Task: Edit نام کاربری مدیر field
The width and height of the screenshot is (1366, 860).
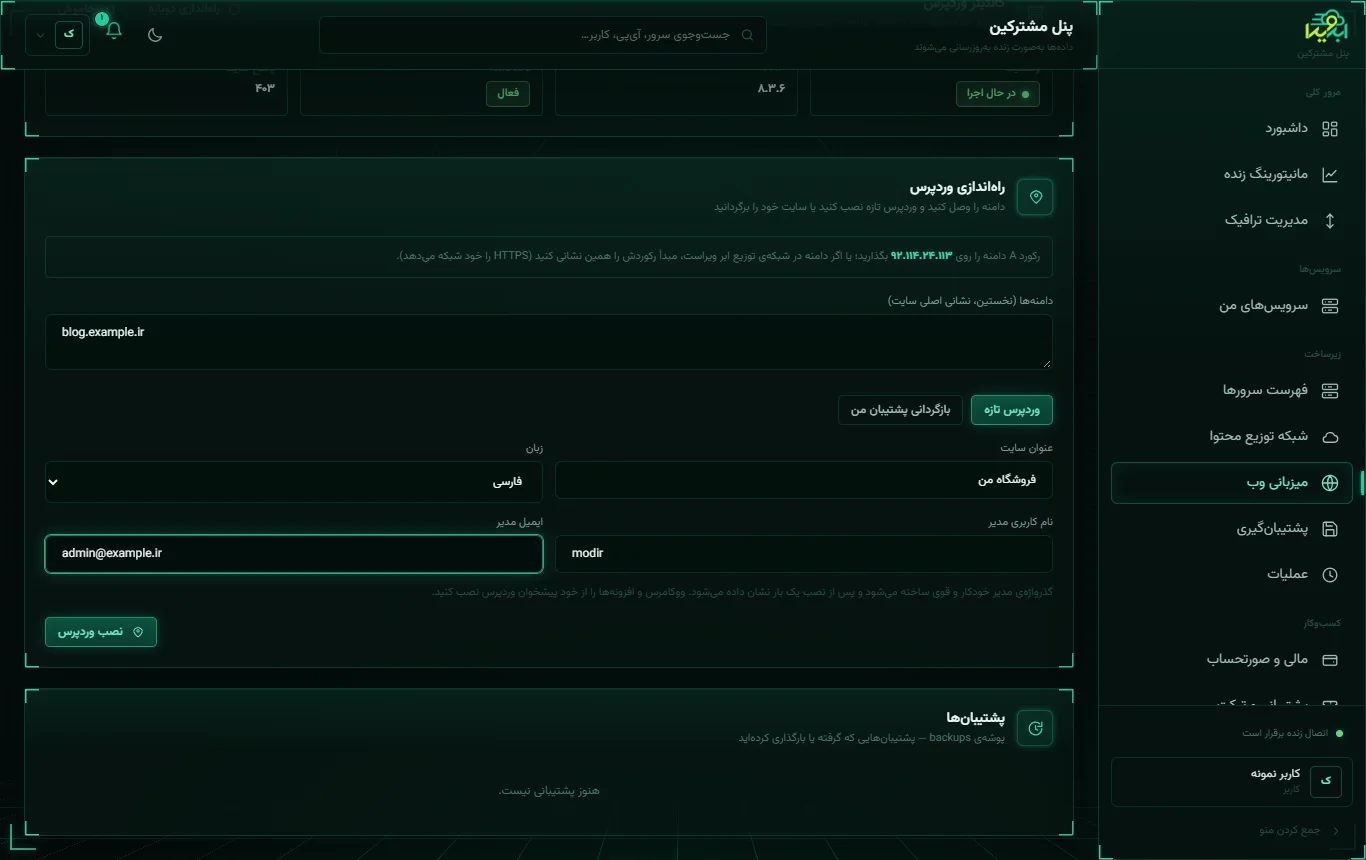Action: (x=804, y=553)
